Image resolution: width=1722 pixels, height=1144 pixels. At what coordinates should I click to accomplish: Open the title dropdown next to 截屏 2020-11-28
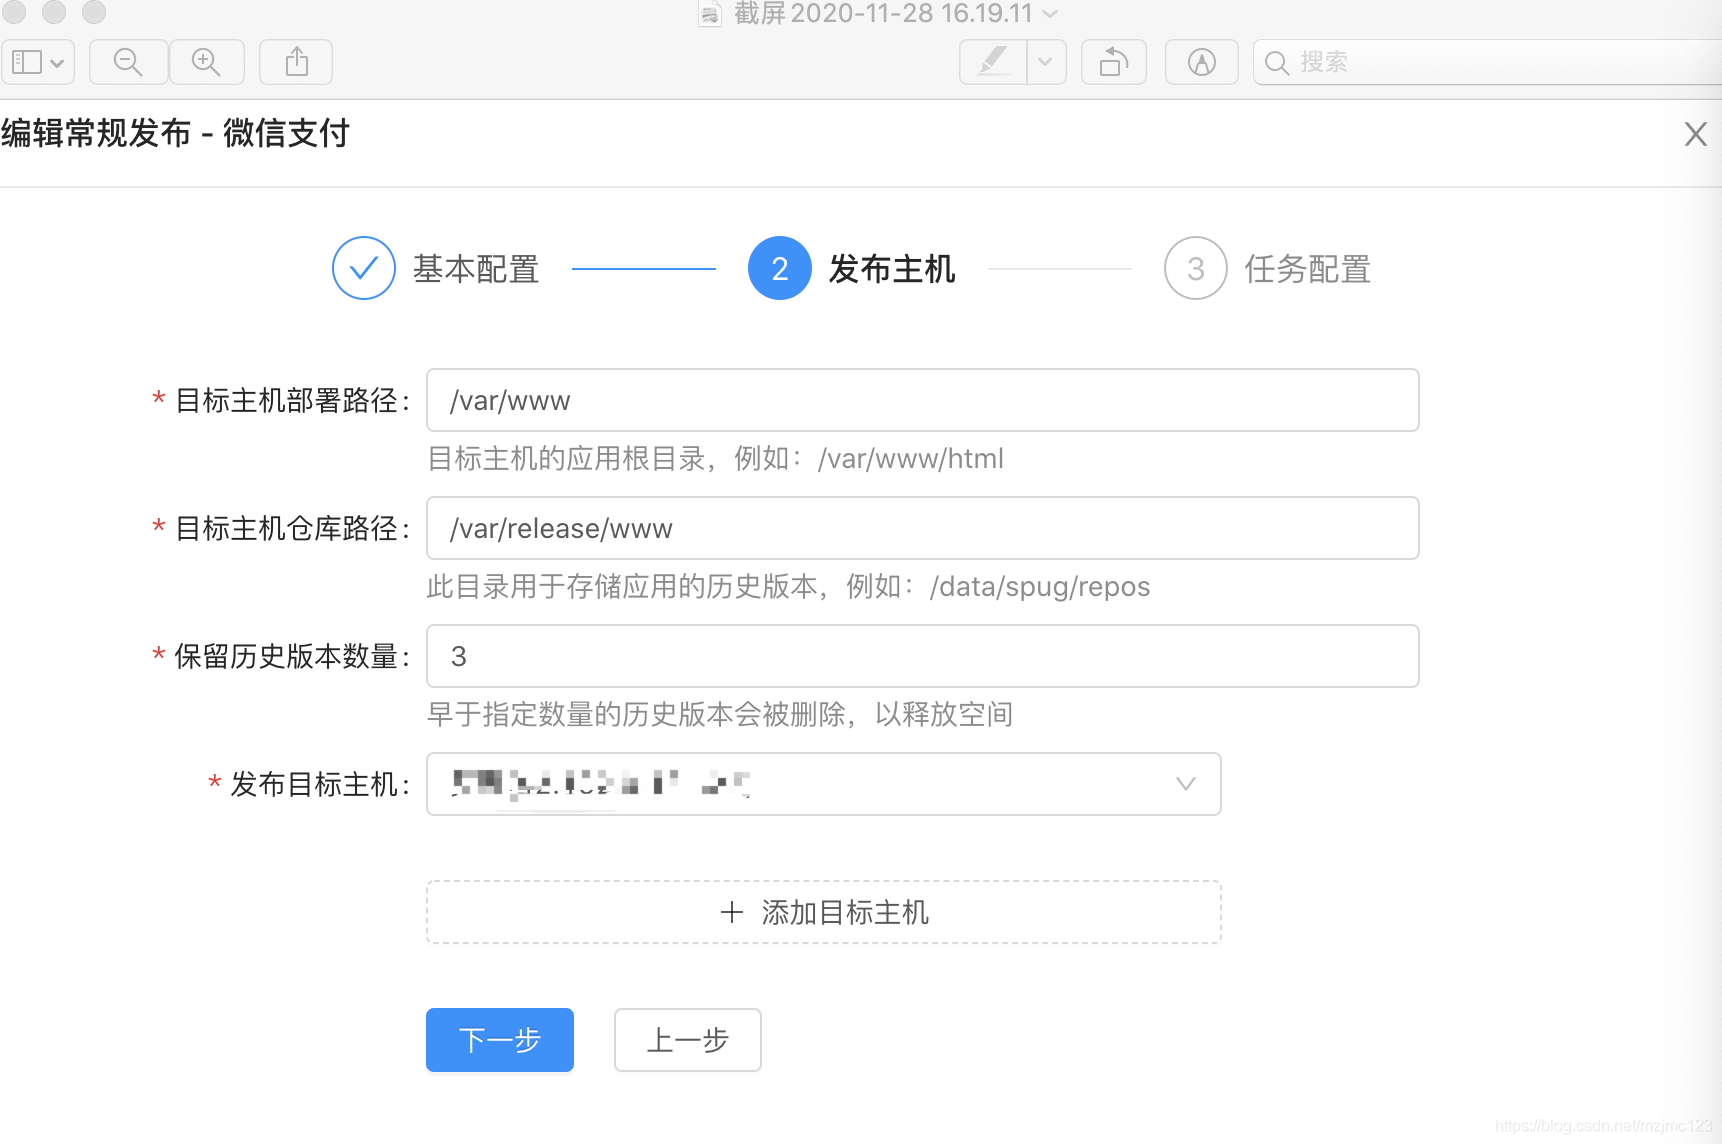[1050, 14]
